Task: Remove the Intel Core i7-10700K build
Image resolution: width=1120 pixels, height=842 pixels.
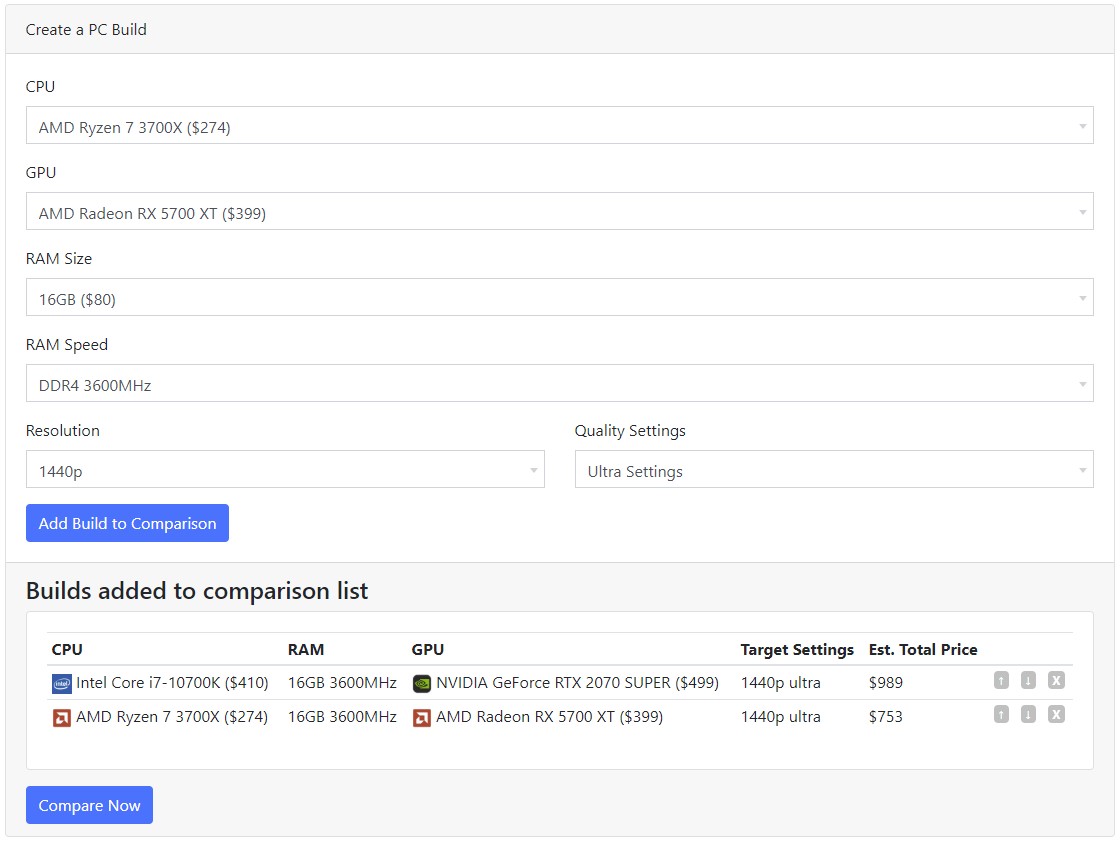Action: [x=1056, y=680]
